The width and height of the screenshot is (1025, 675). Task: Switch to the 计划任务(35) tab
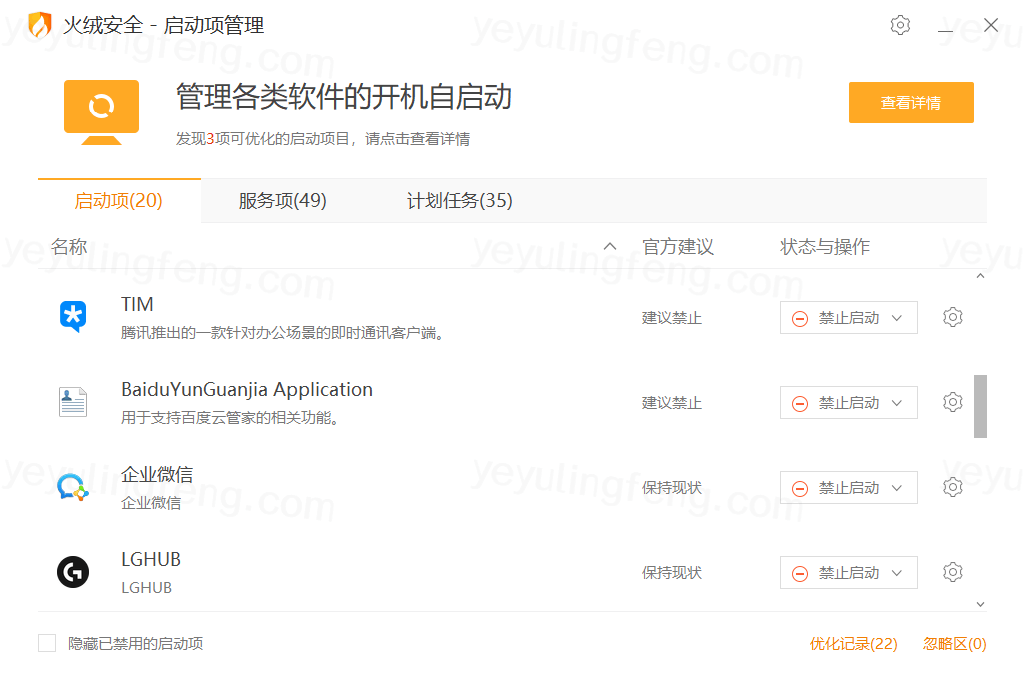click(x=460, y=201)
